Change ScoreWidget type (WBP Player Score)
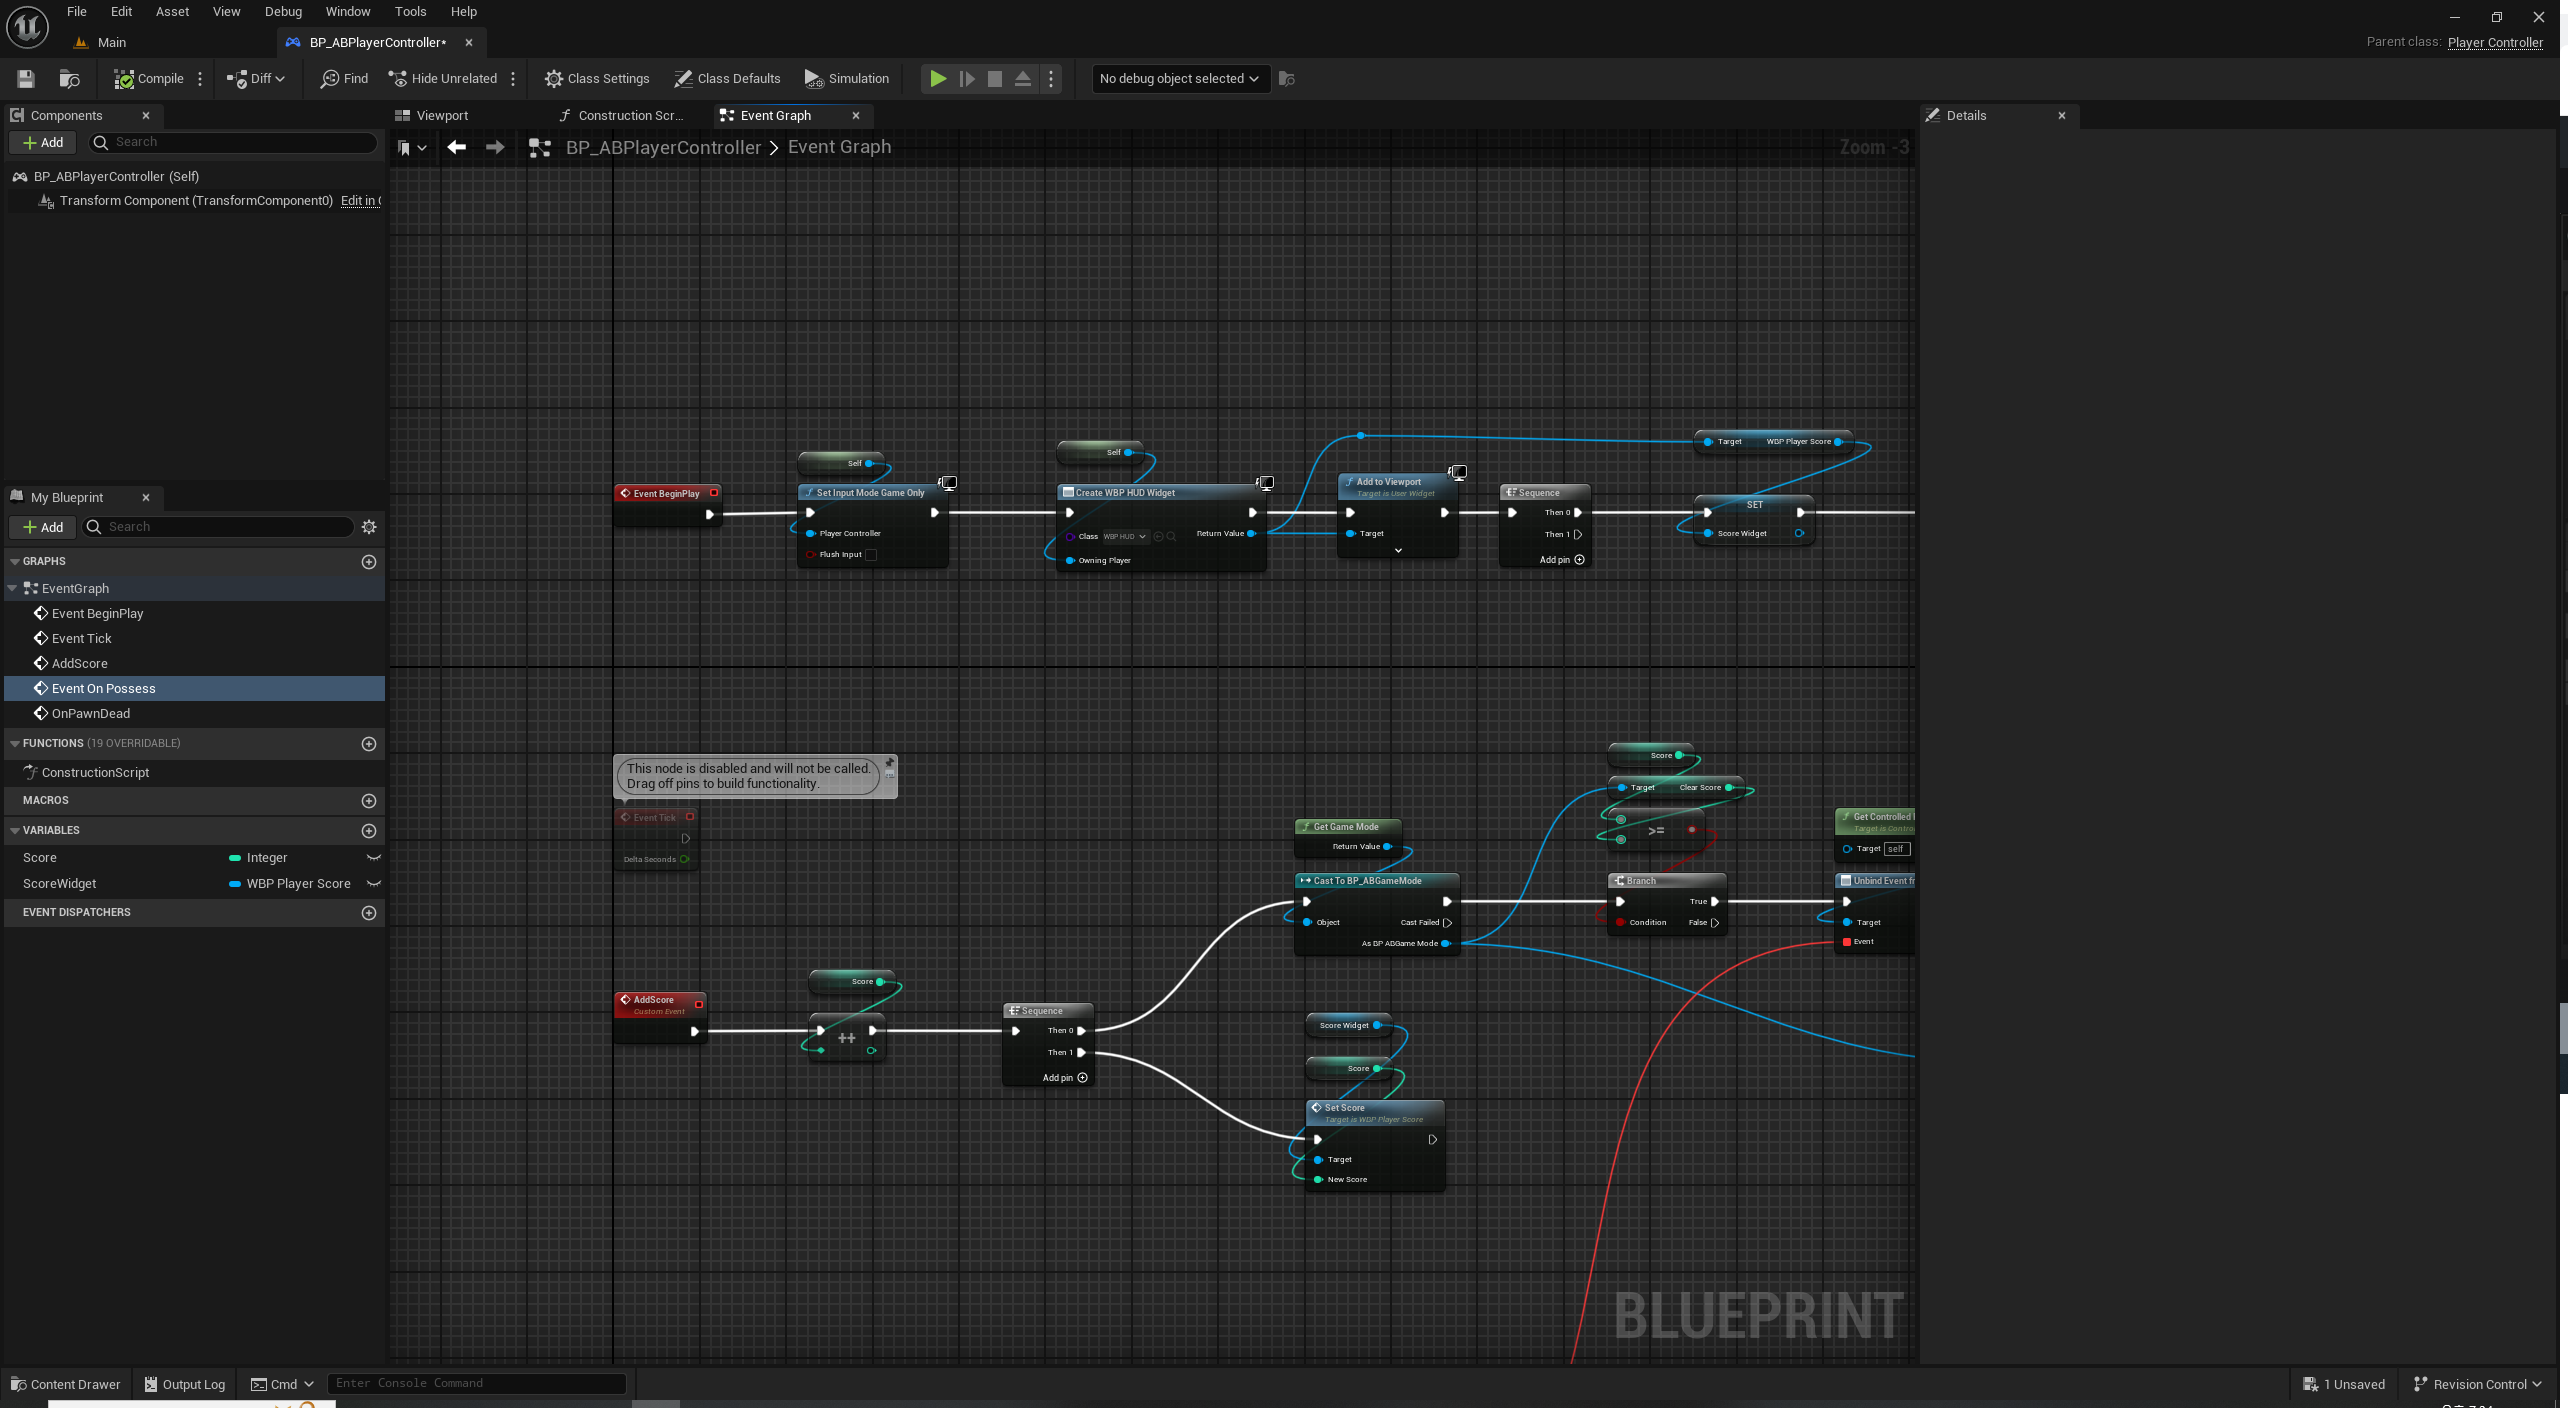Viewport: 2568px width, 1408px height. pyautogui.click(x=290, y=884)
